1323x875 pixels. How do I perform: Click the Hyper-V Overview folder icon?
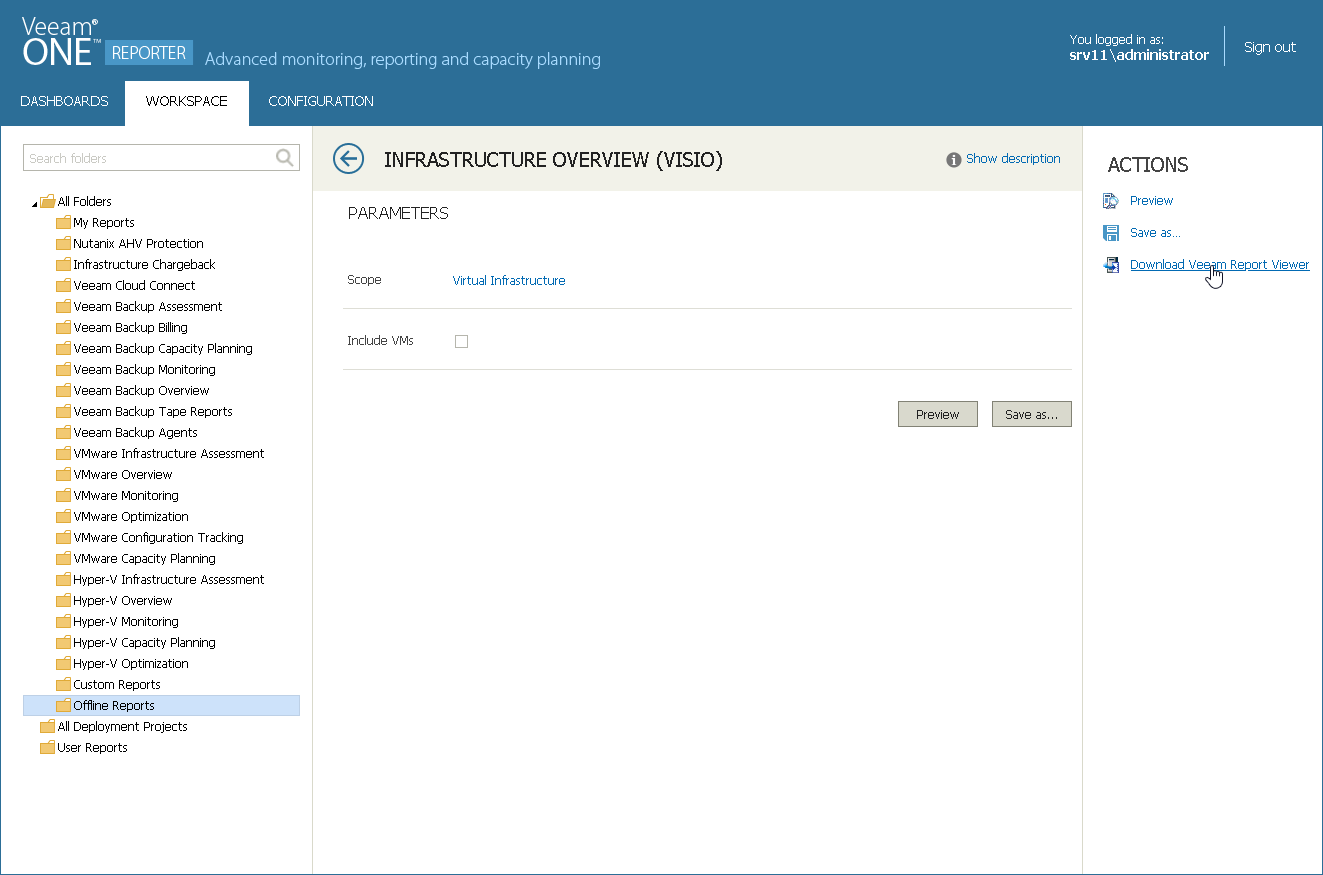click(x=63, y=600)
